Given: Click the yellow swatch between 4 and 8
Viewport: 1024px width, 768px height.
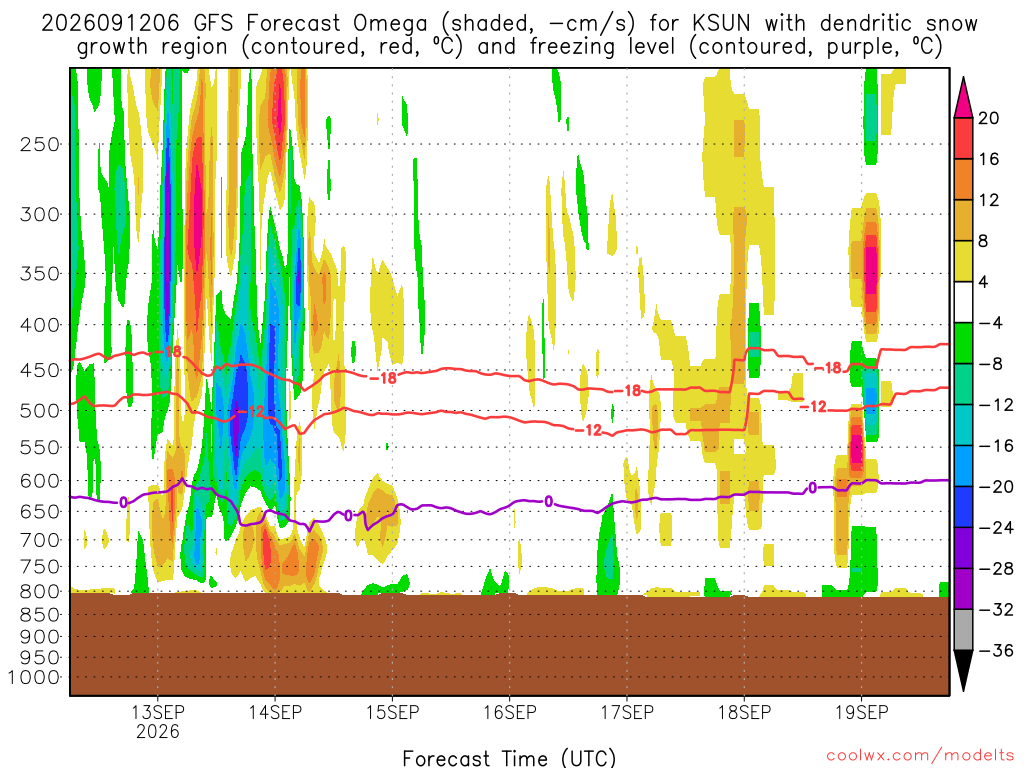Looking at the screenshot, I should (x=963, y=261).
